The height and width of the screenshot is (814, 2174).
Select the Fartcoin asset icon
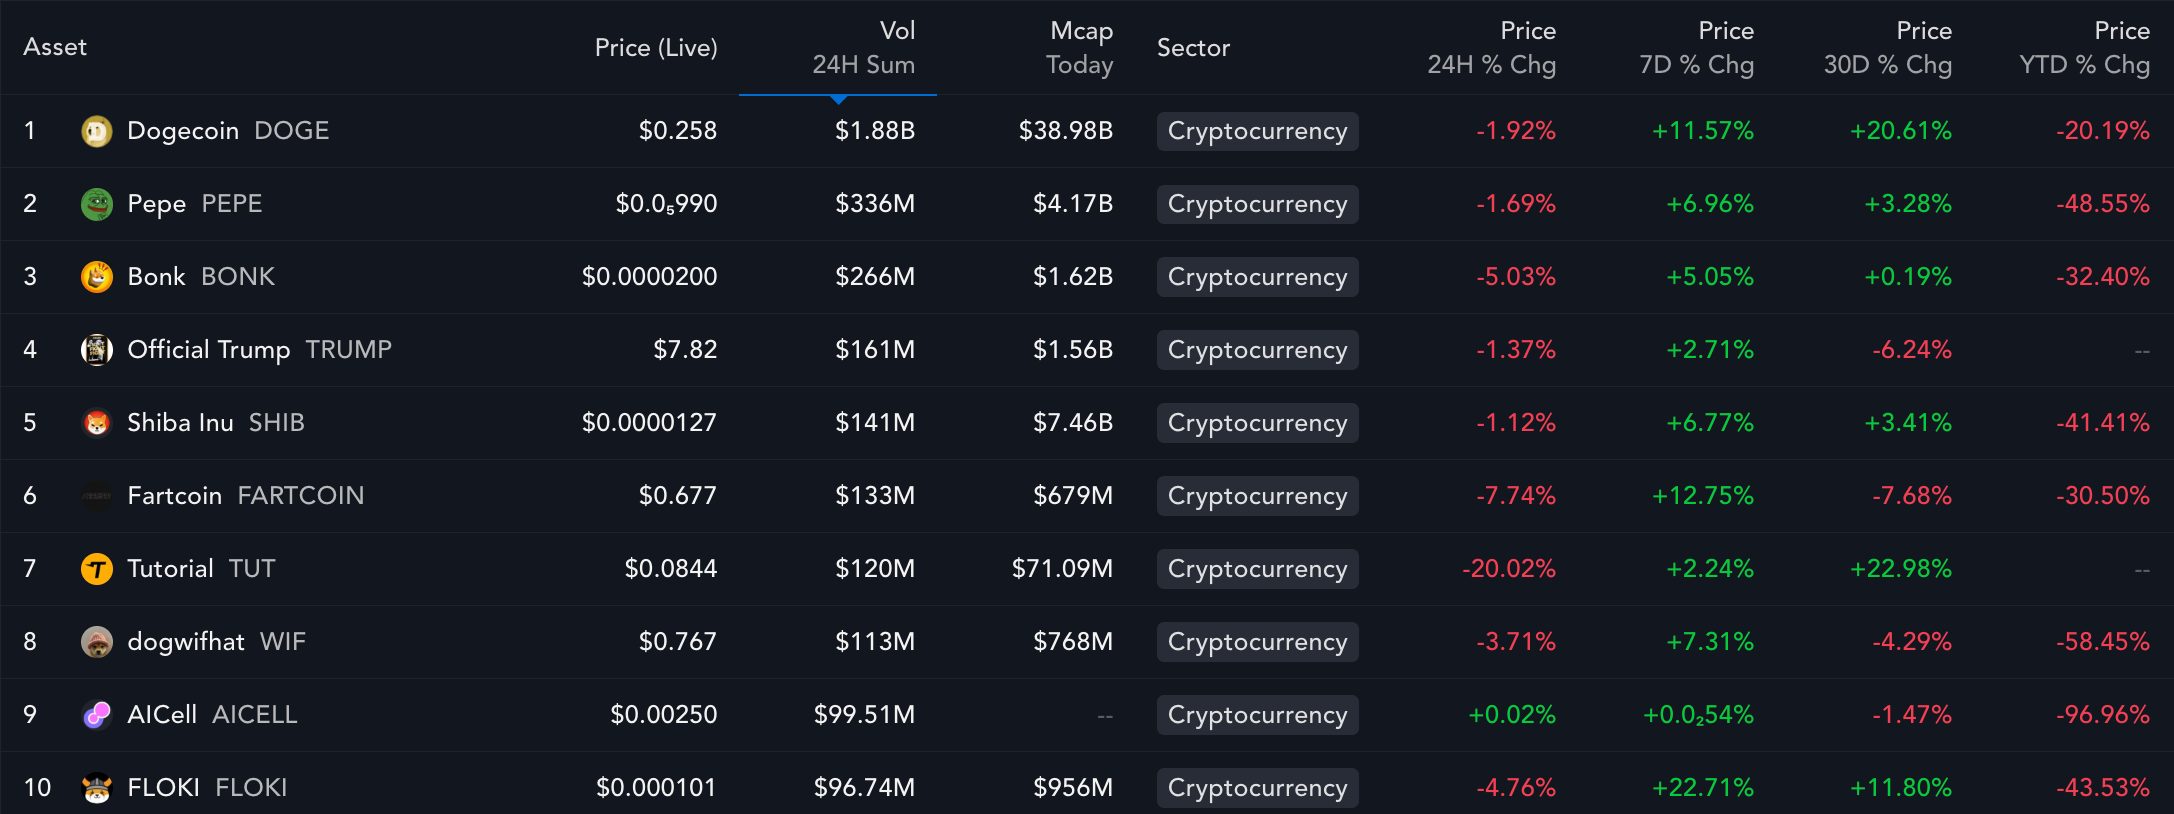97,495
